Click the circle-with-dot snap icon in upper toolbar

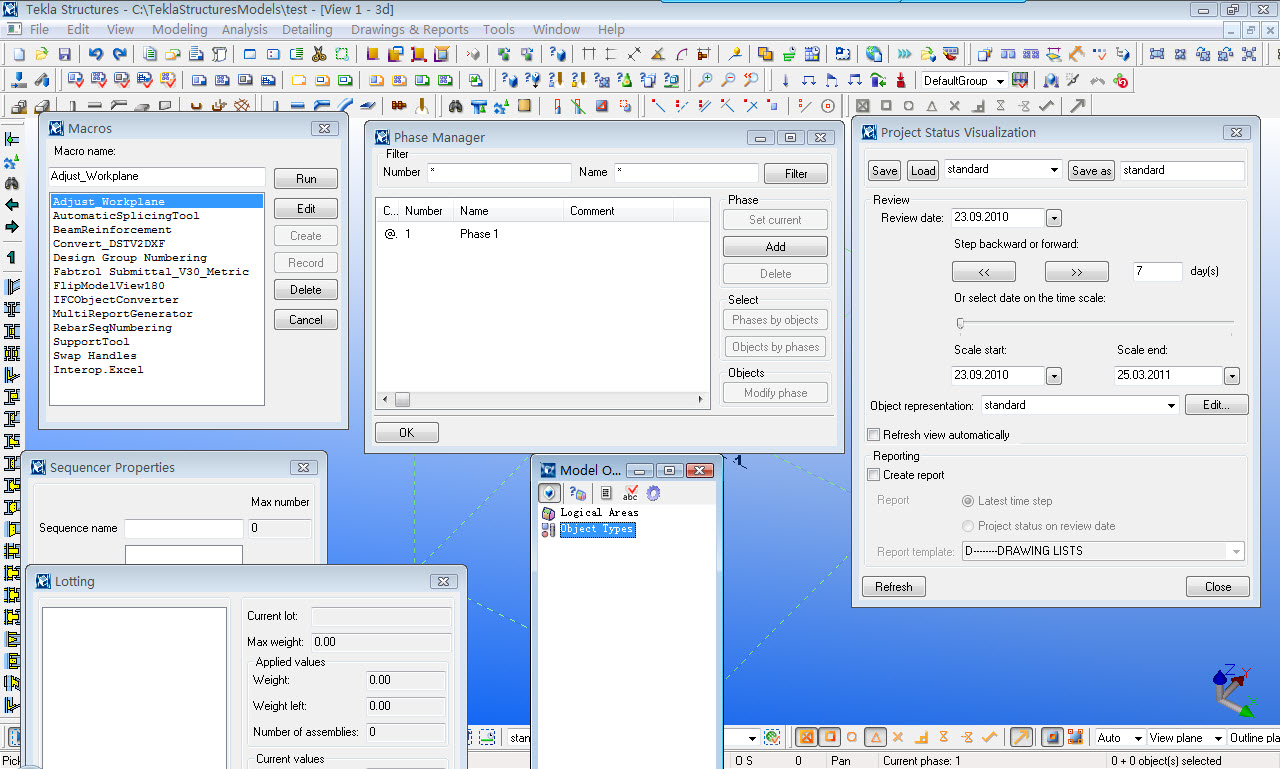[828, 105]
